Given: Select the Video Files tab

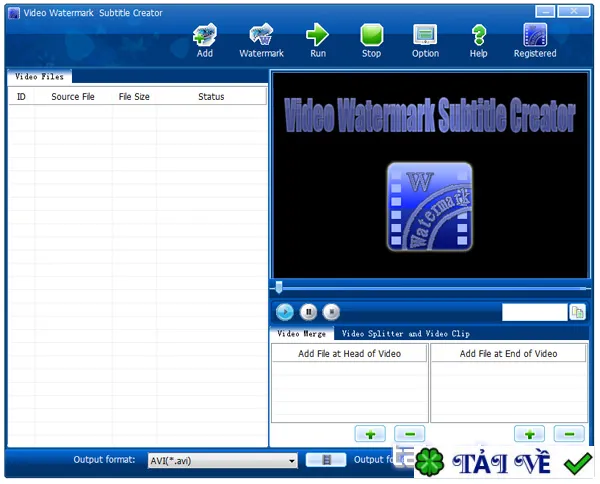Looking at the screenshot, I should 39,77.
